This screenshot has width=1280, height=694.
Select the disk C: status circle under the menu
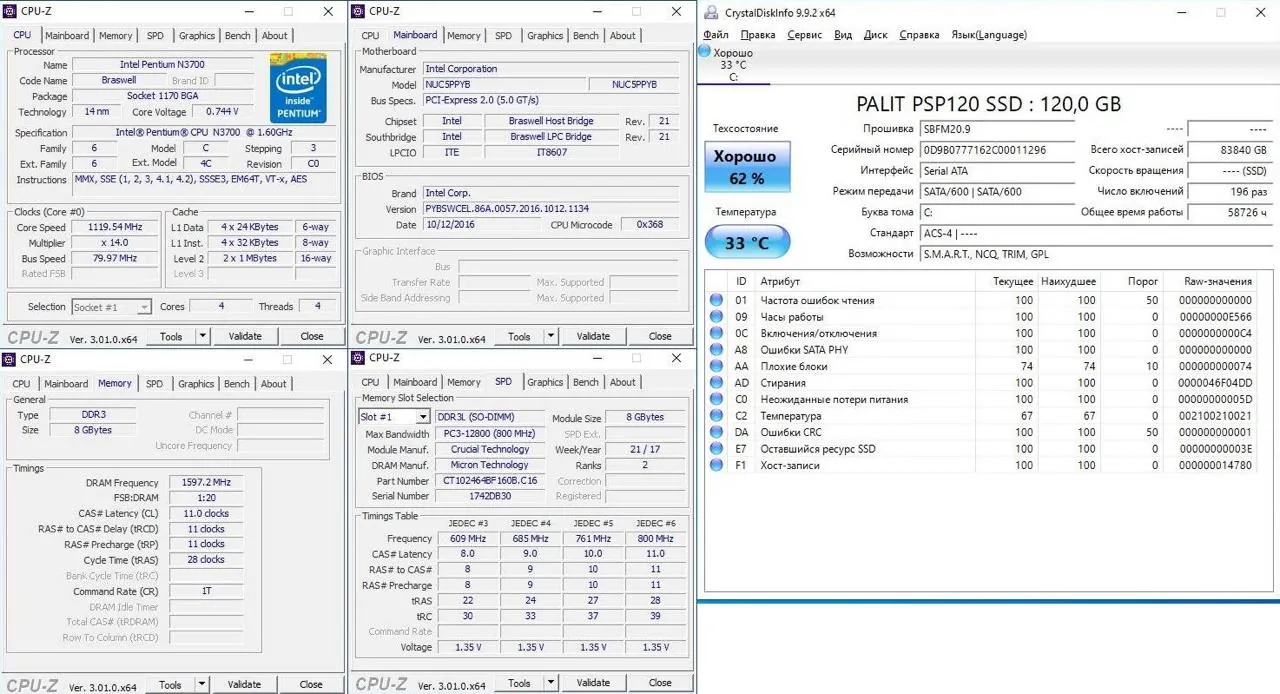coord(704,51)
